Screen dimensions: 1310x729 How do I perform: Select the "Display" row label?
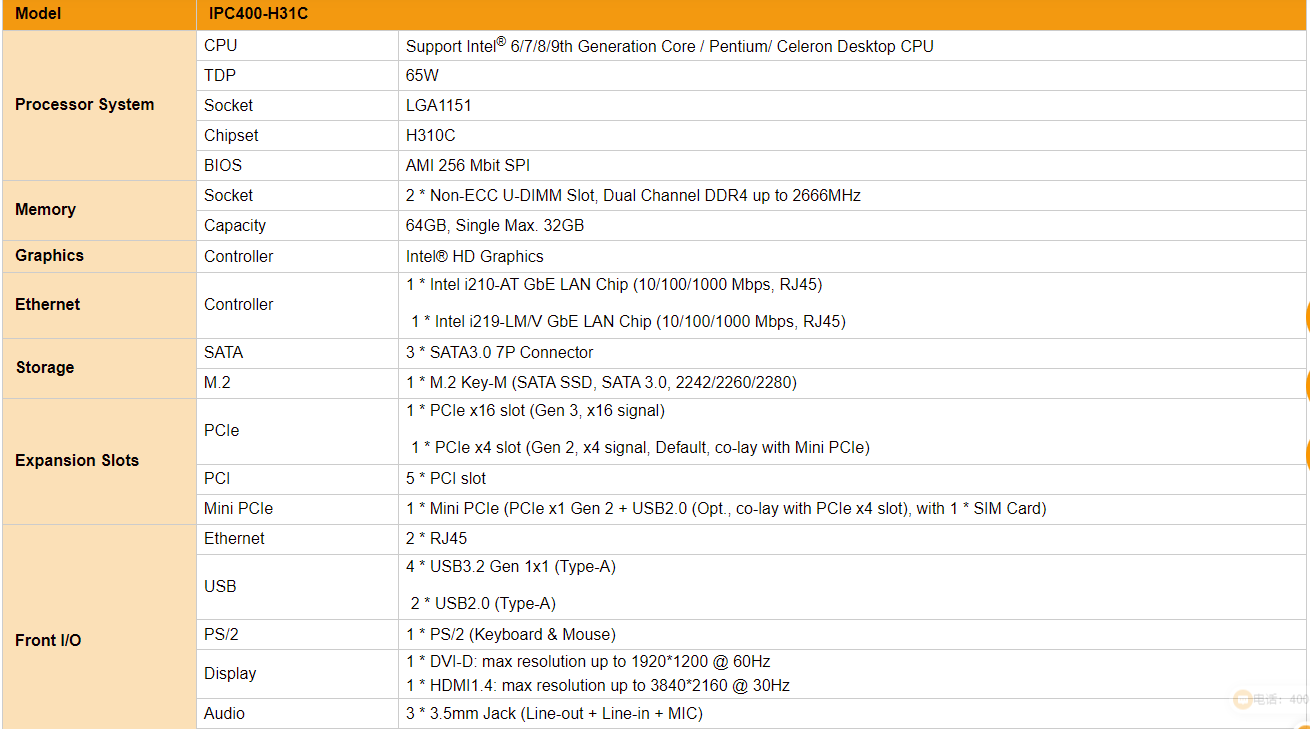tap(230, 673)
